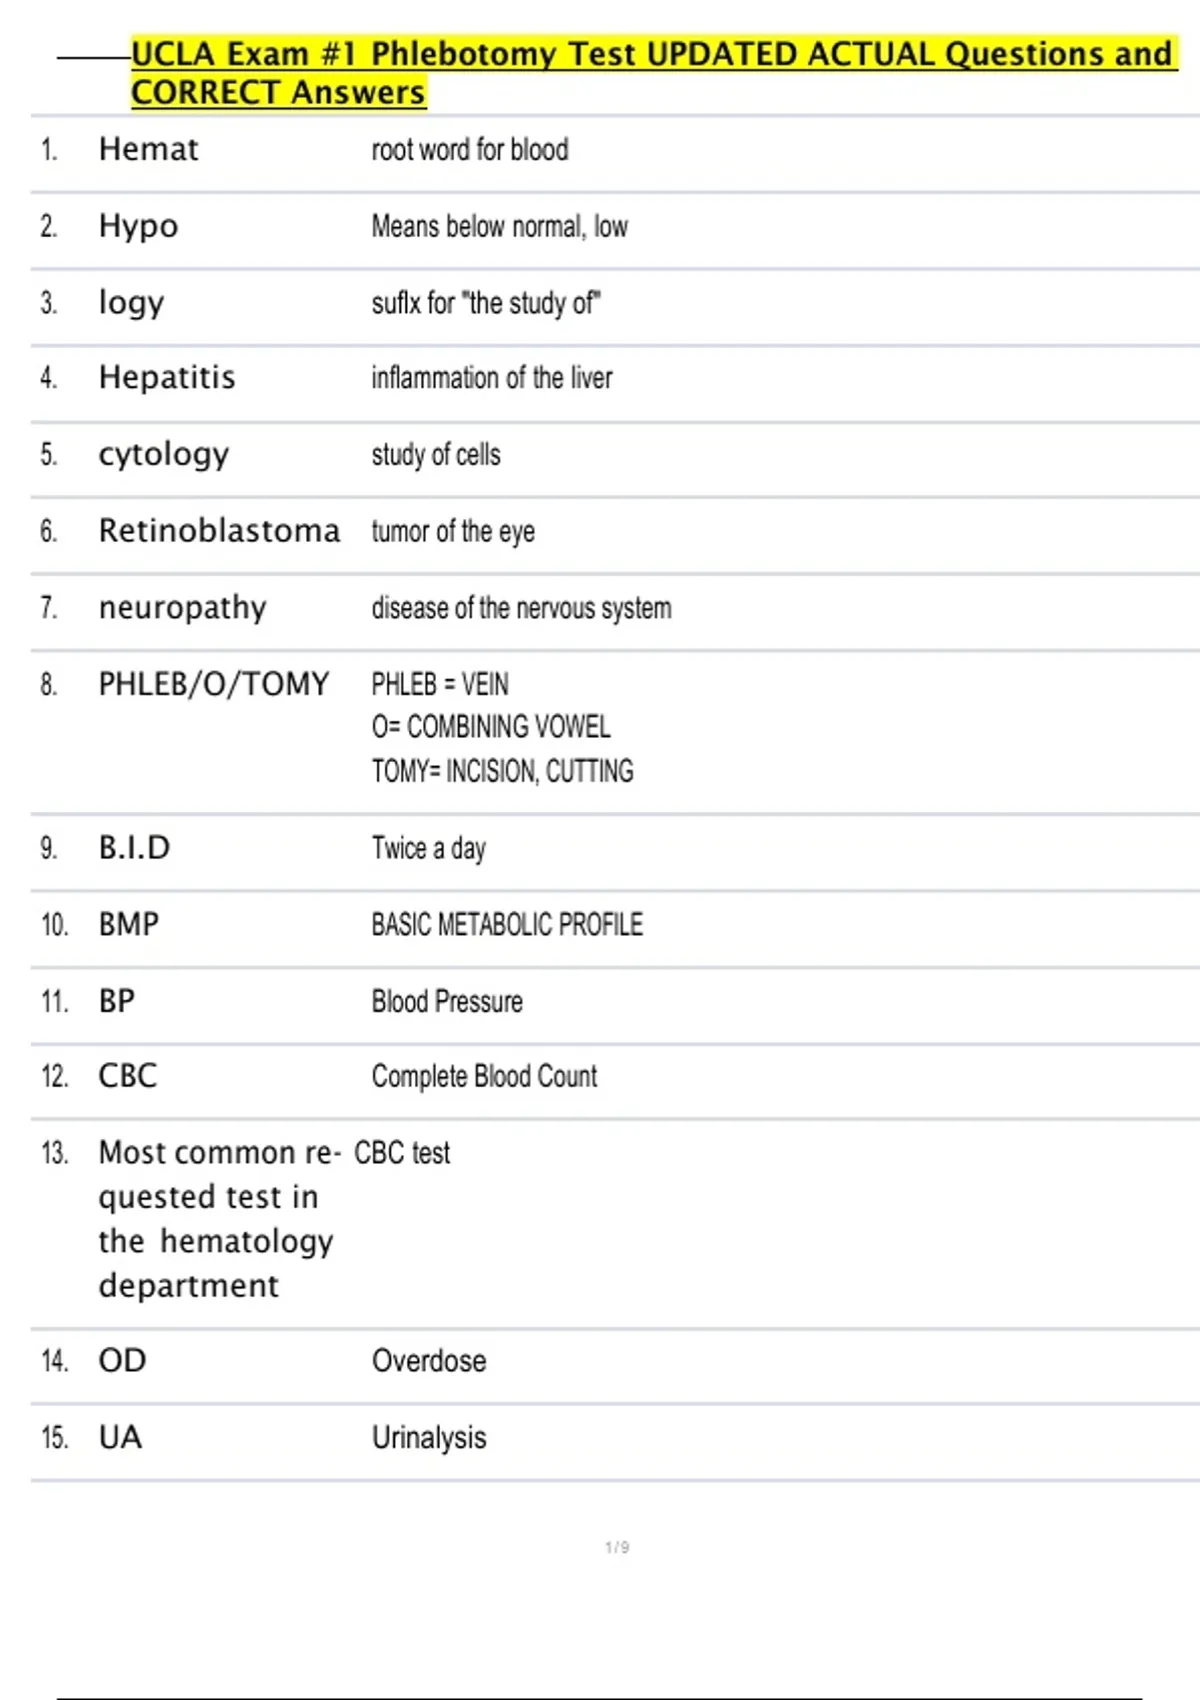Click the term Retinoblastoma

click(x=219, y=531)
